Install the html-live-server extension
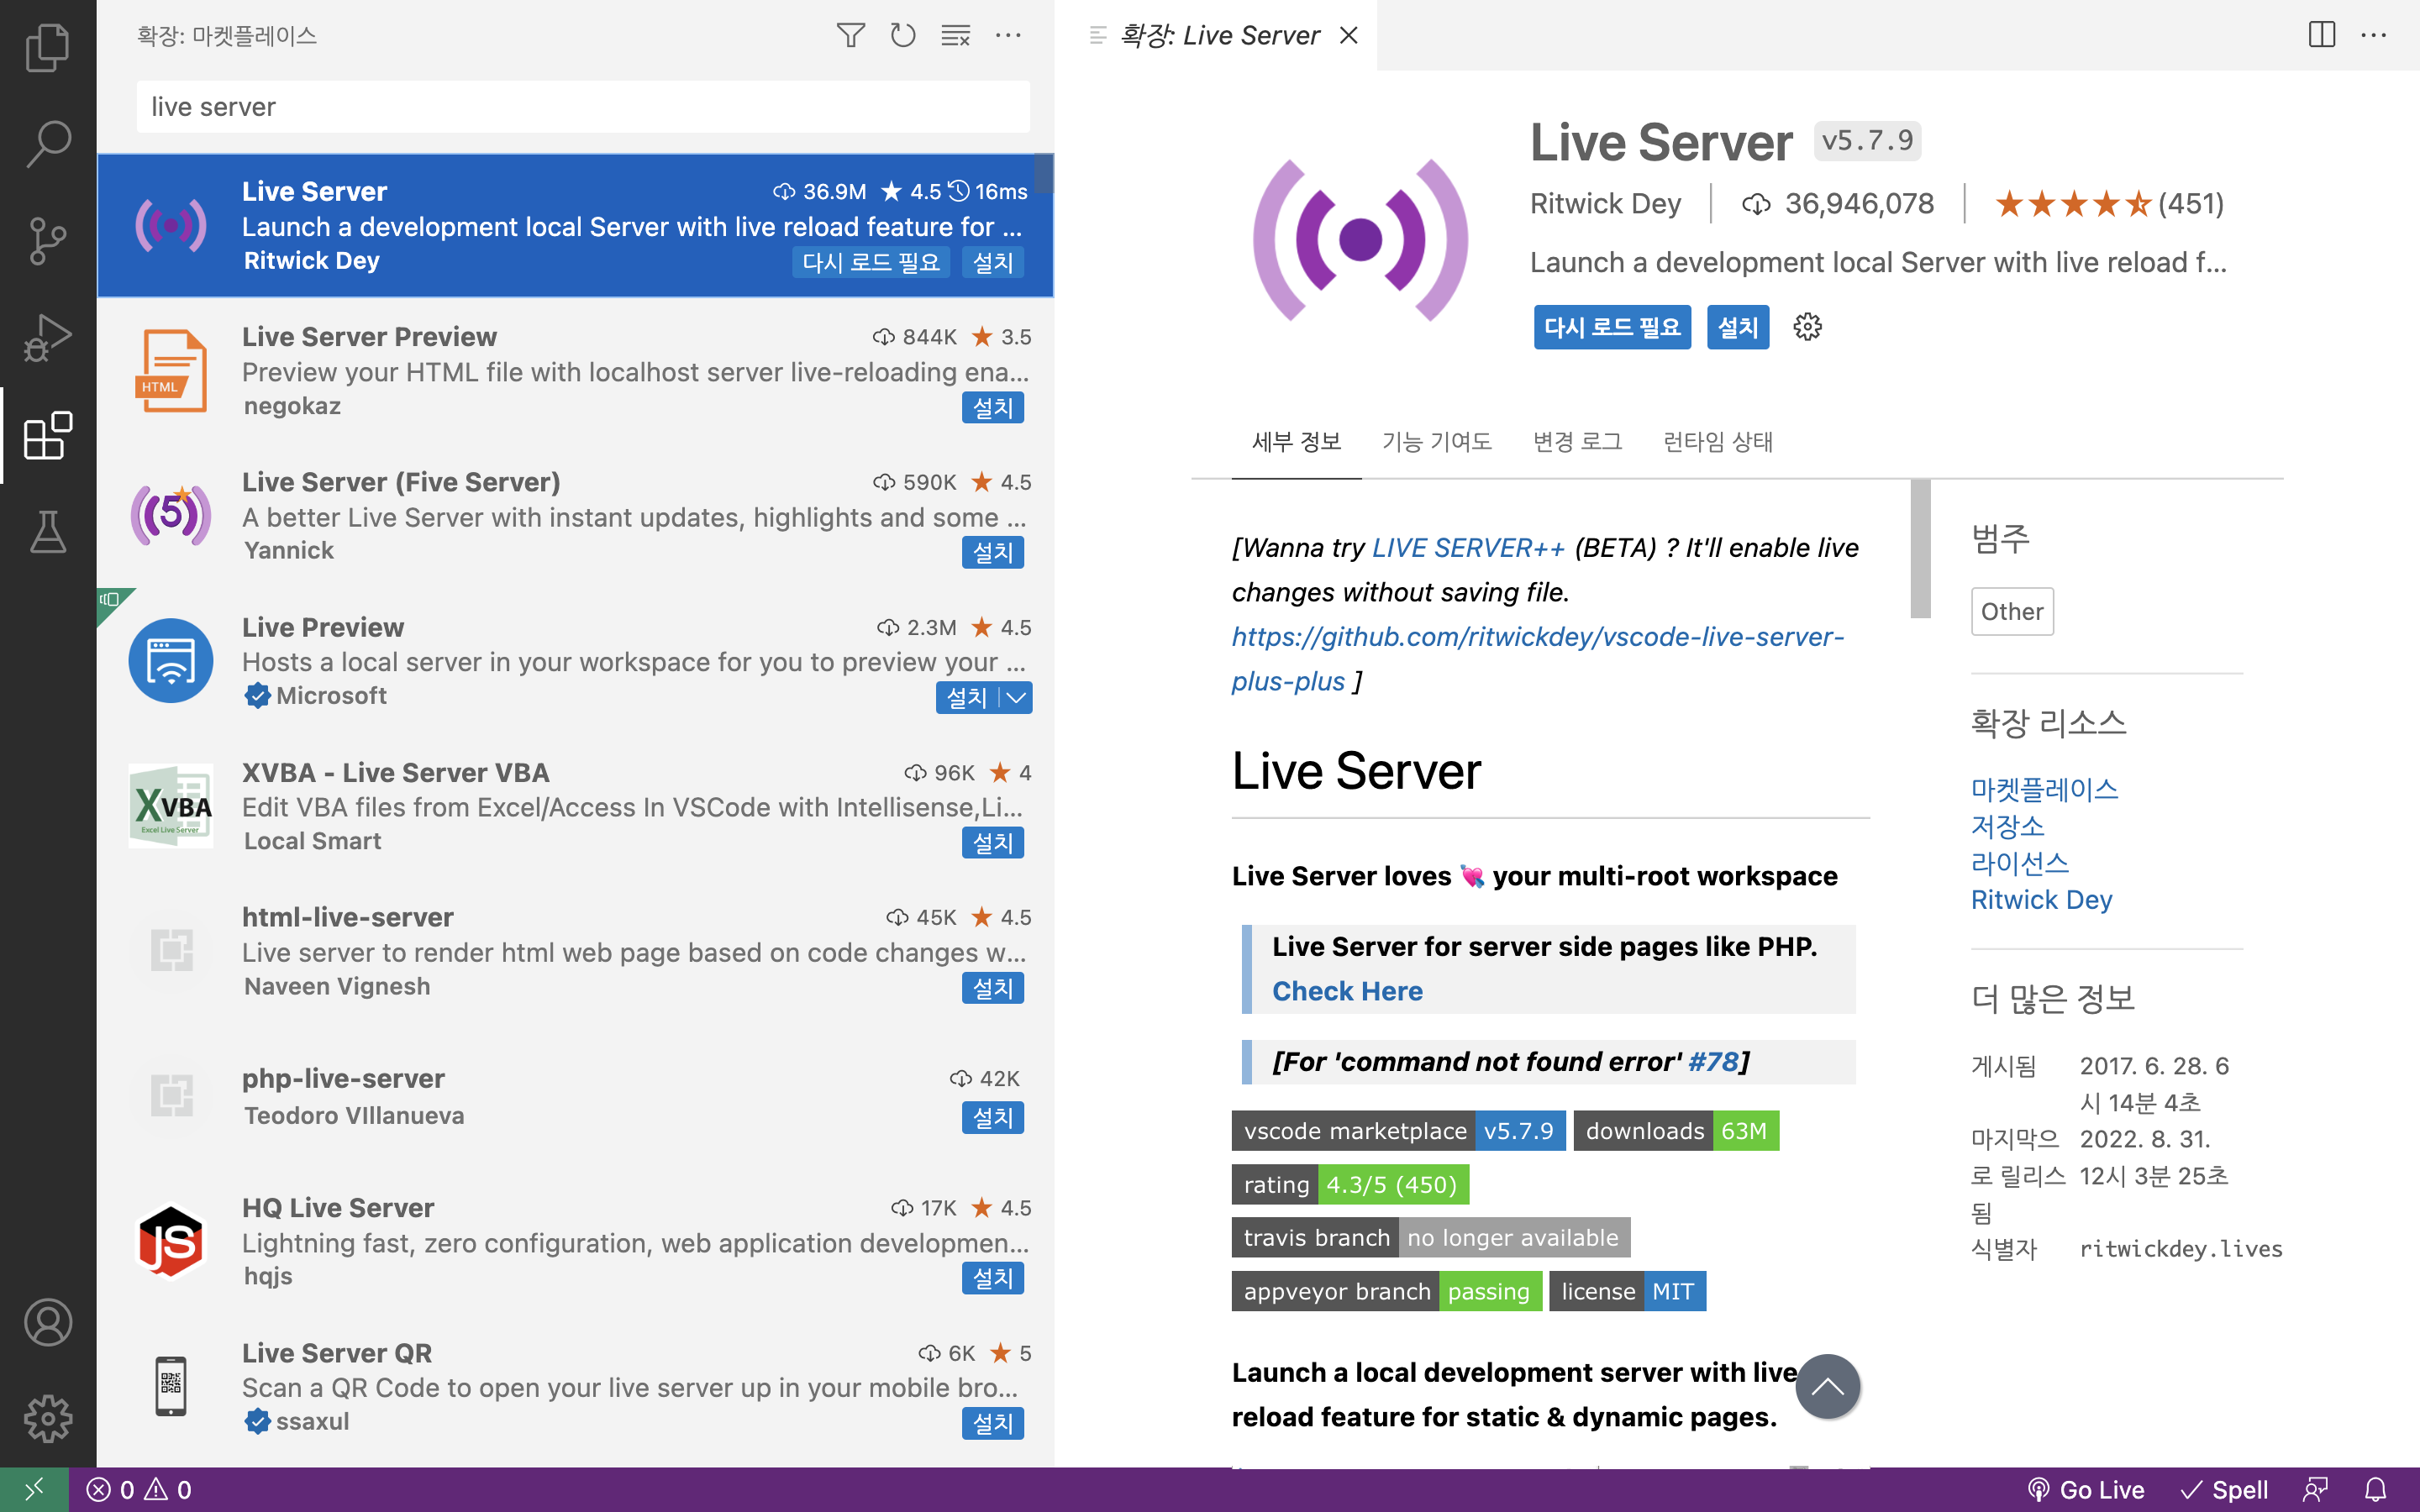This screenshot has width=2420, height=1512. pyautogui.click(x=992, y=988)
